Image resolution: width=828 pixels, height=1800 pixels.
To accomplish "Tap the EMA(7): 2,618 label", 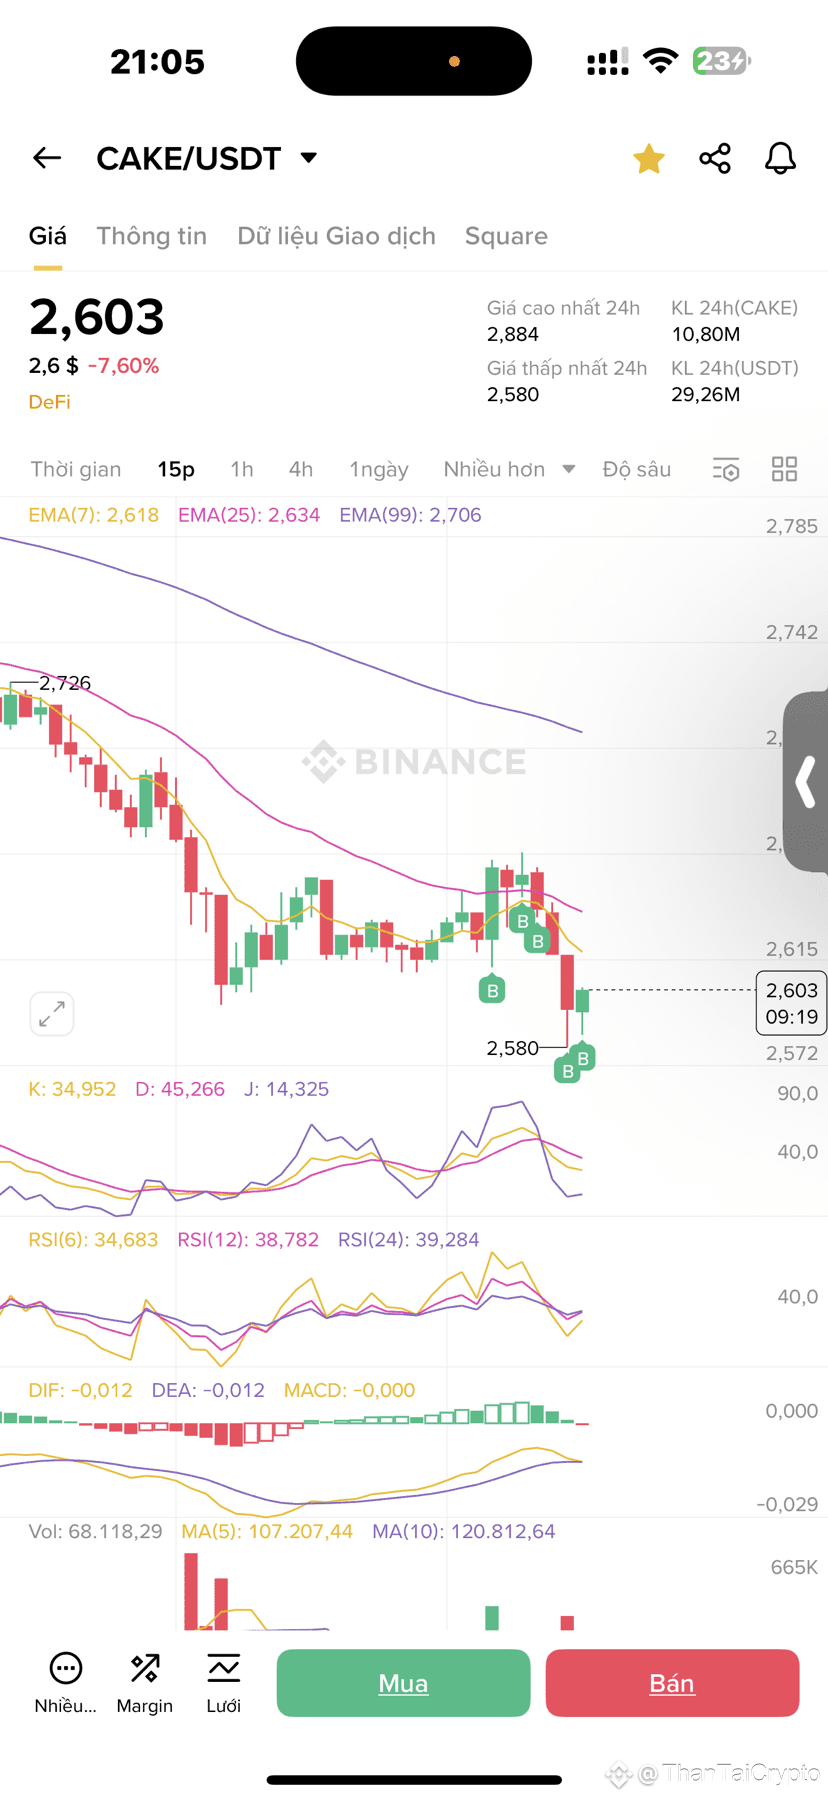I will pos(94,515).
